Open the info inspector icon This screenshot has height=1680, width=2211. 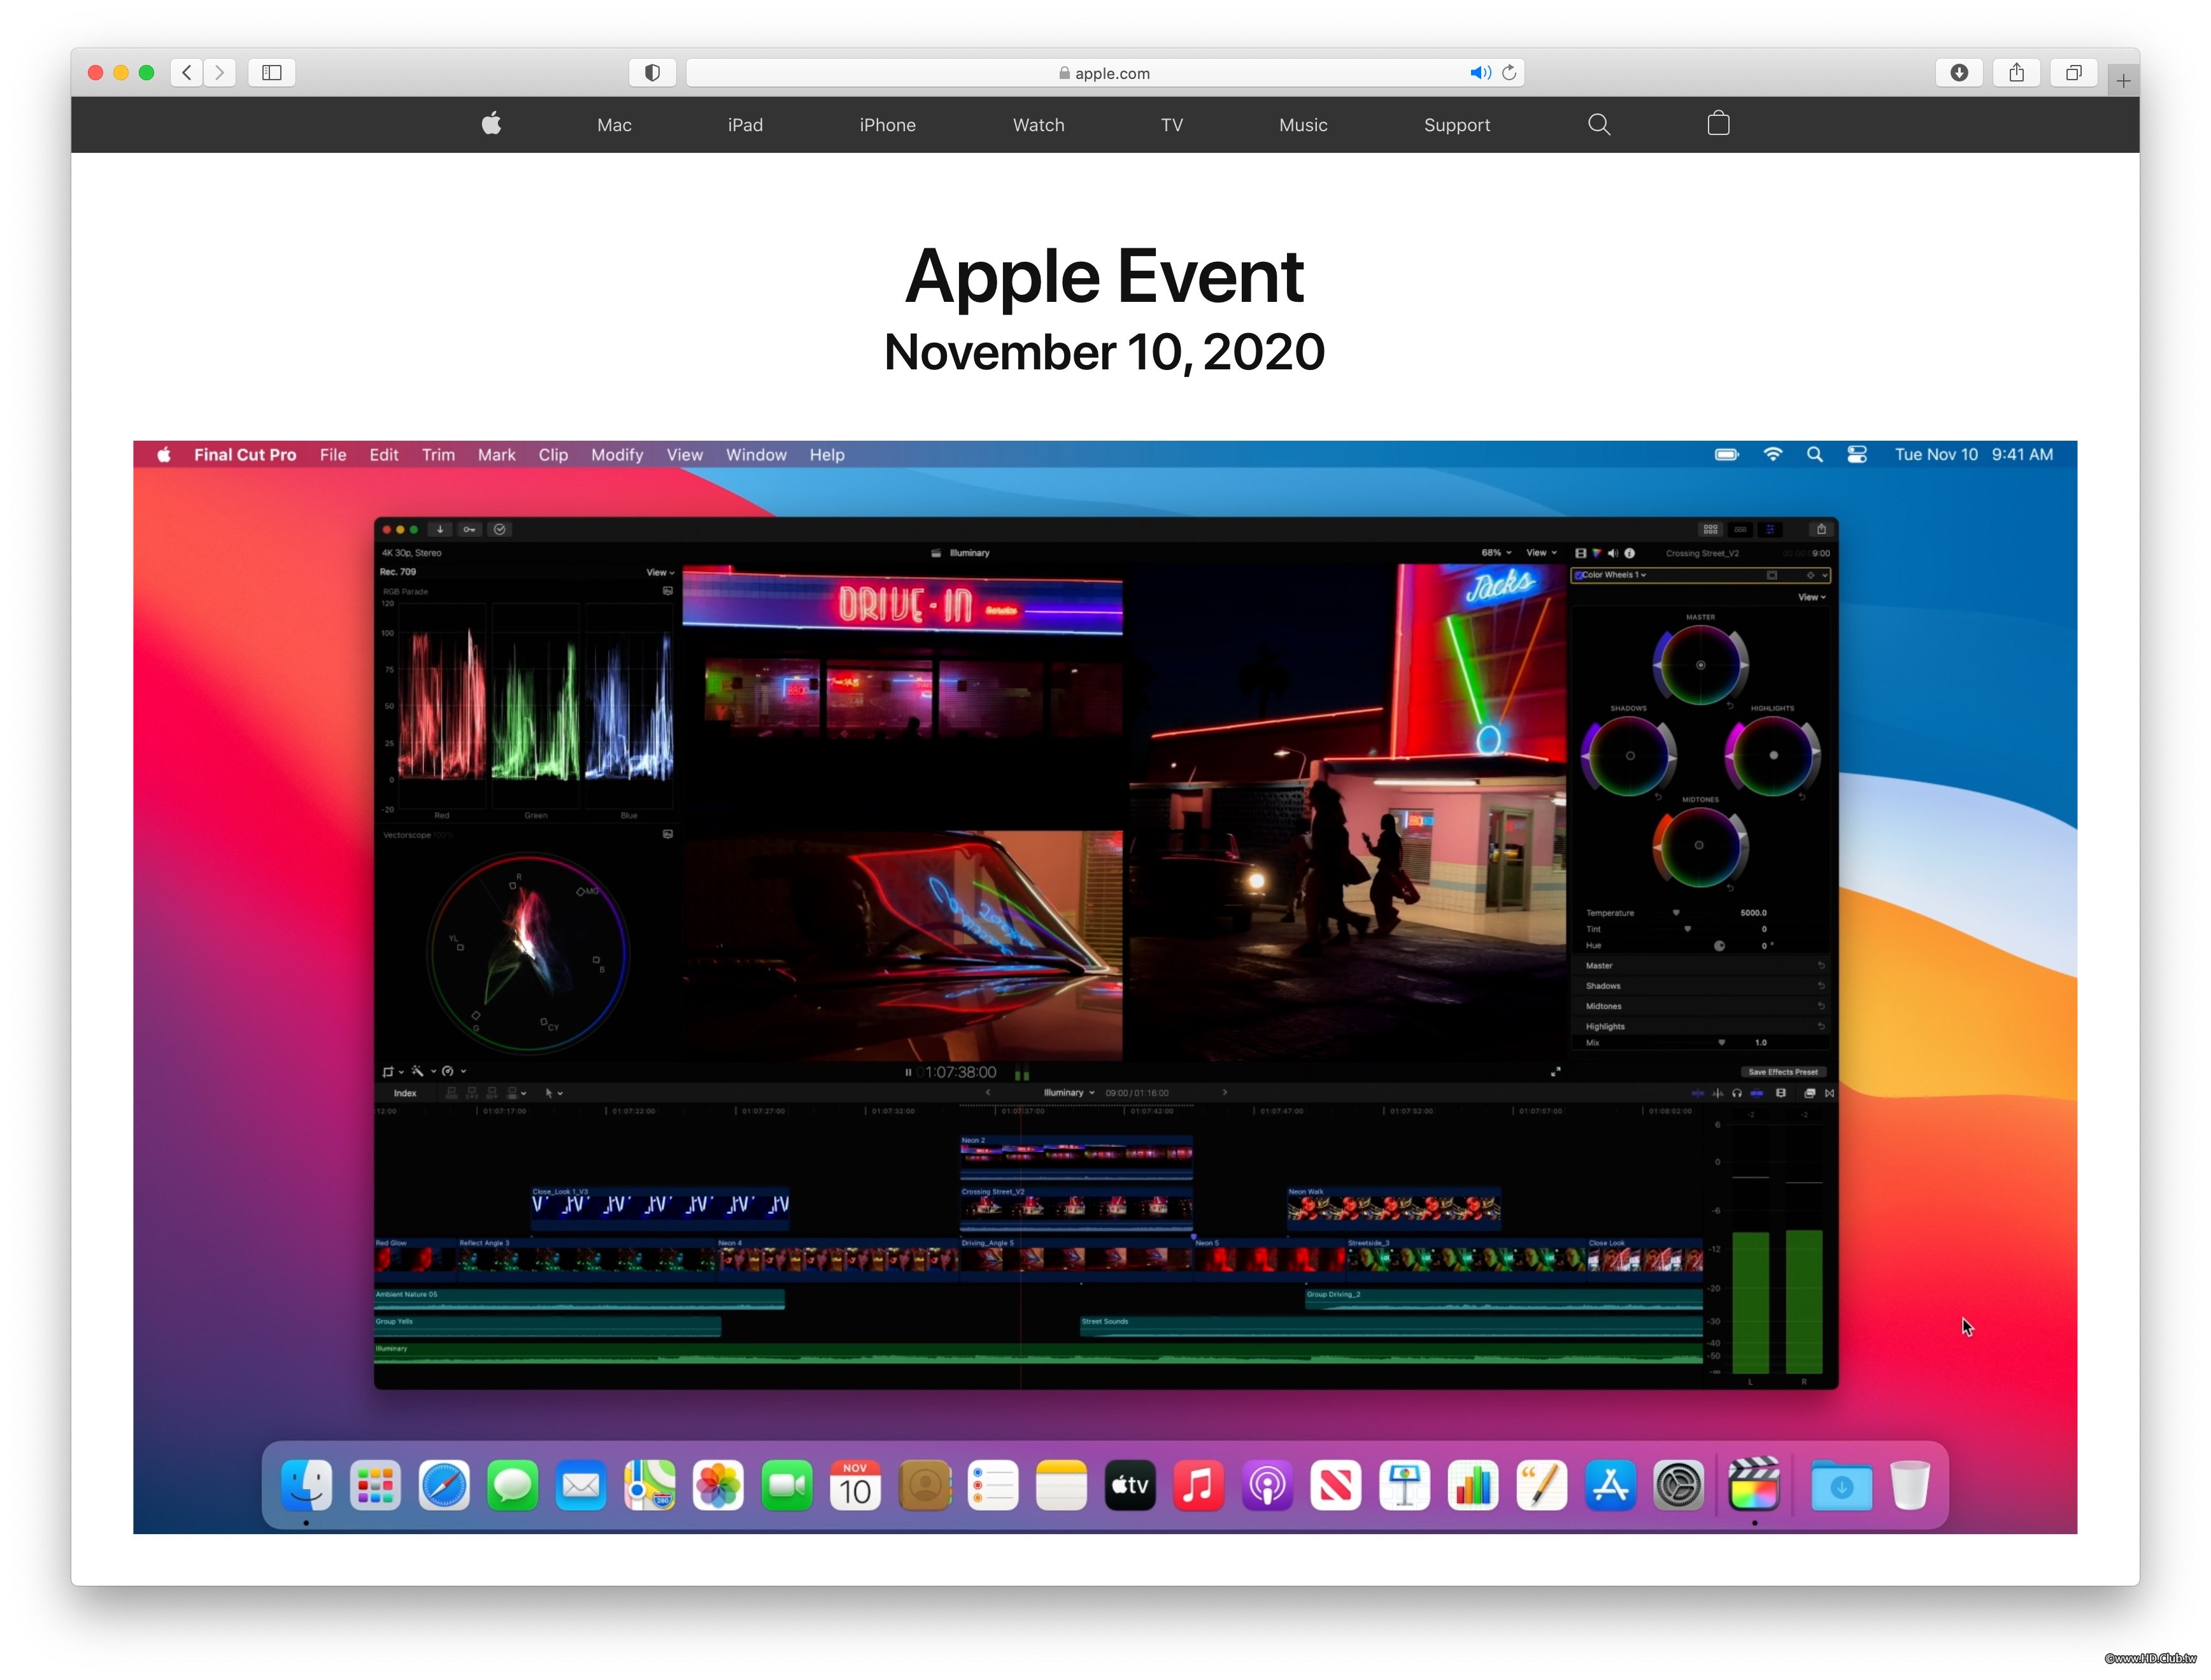coord(1629,553)
